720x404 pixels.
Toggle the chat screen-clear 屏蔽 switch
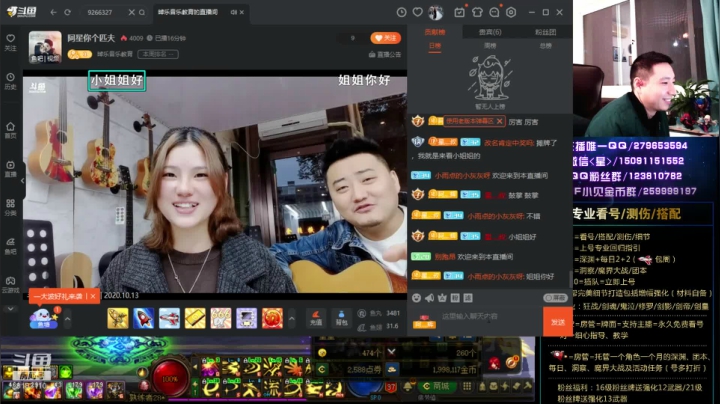[x=555, y=298]
